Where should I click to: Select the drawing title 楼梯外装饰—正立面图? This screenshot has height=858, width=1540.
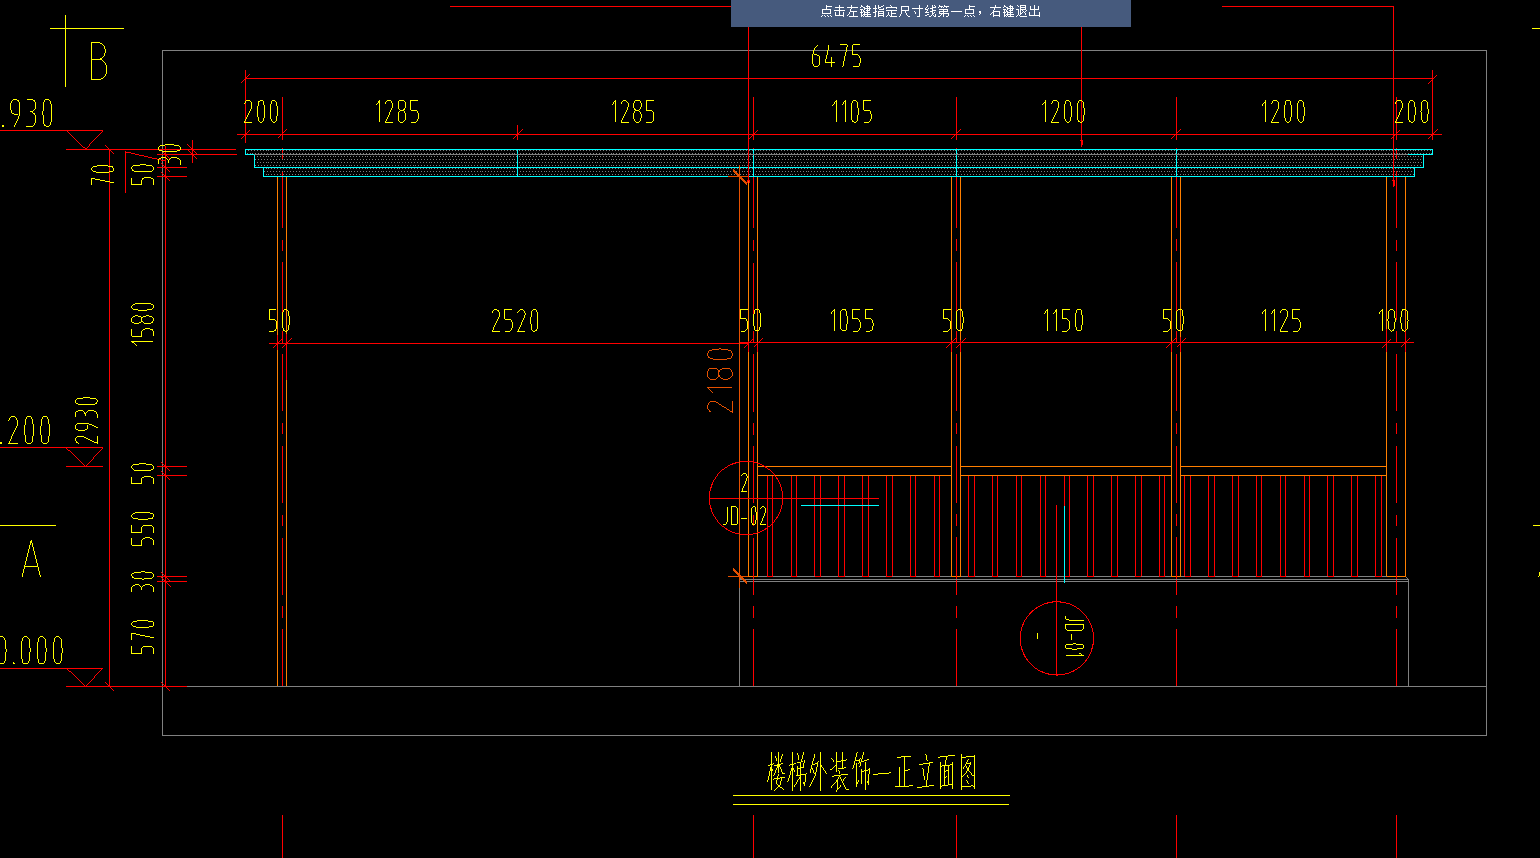(871, 773)
